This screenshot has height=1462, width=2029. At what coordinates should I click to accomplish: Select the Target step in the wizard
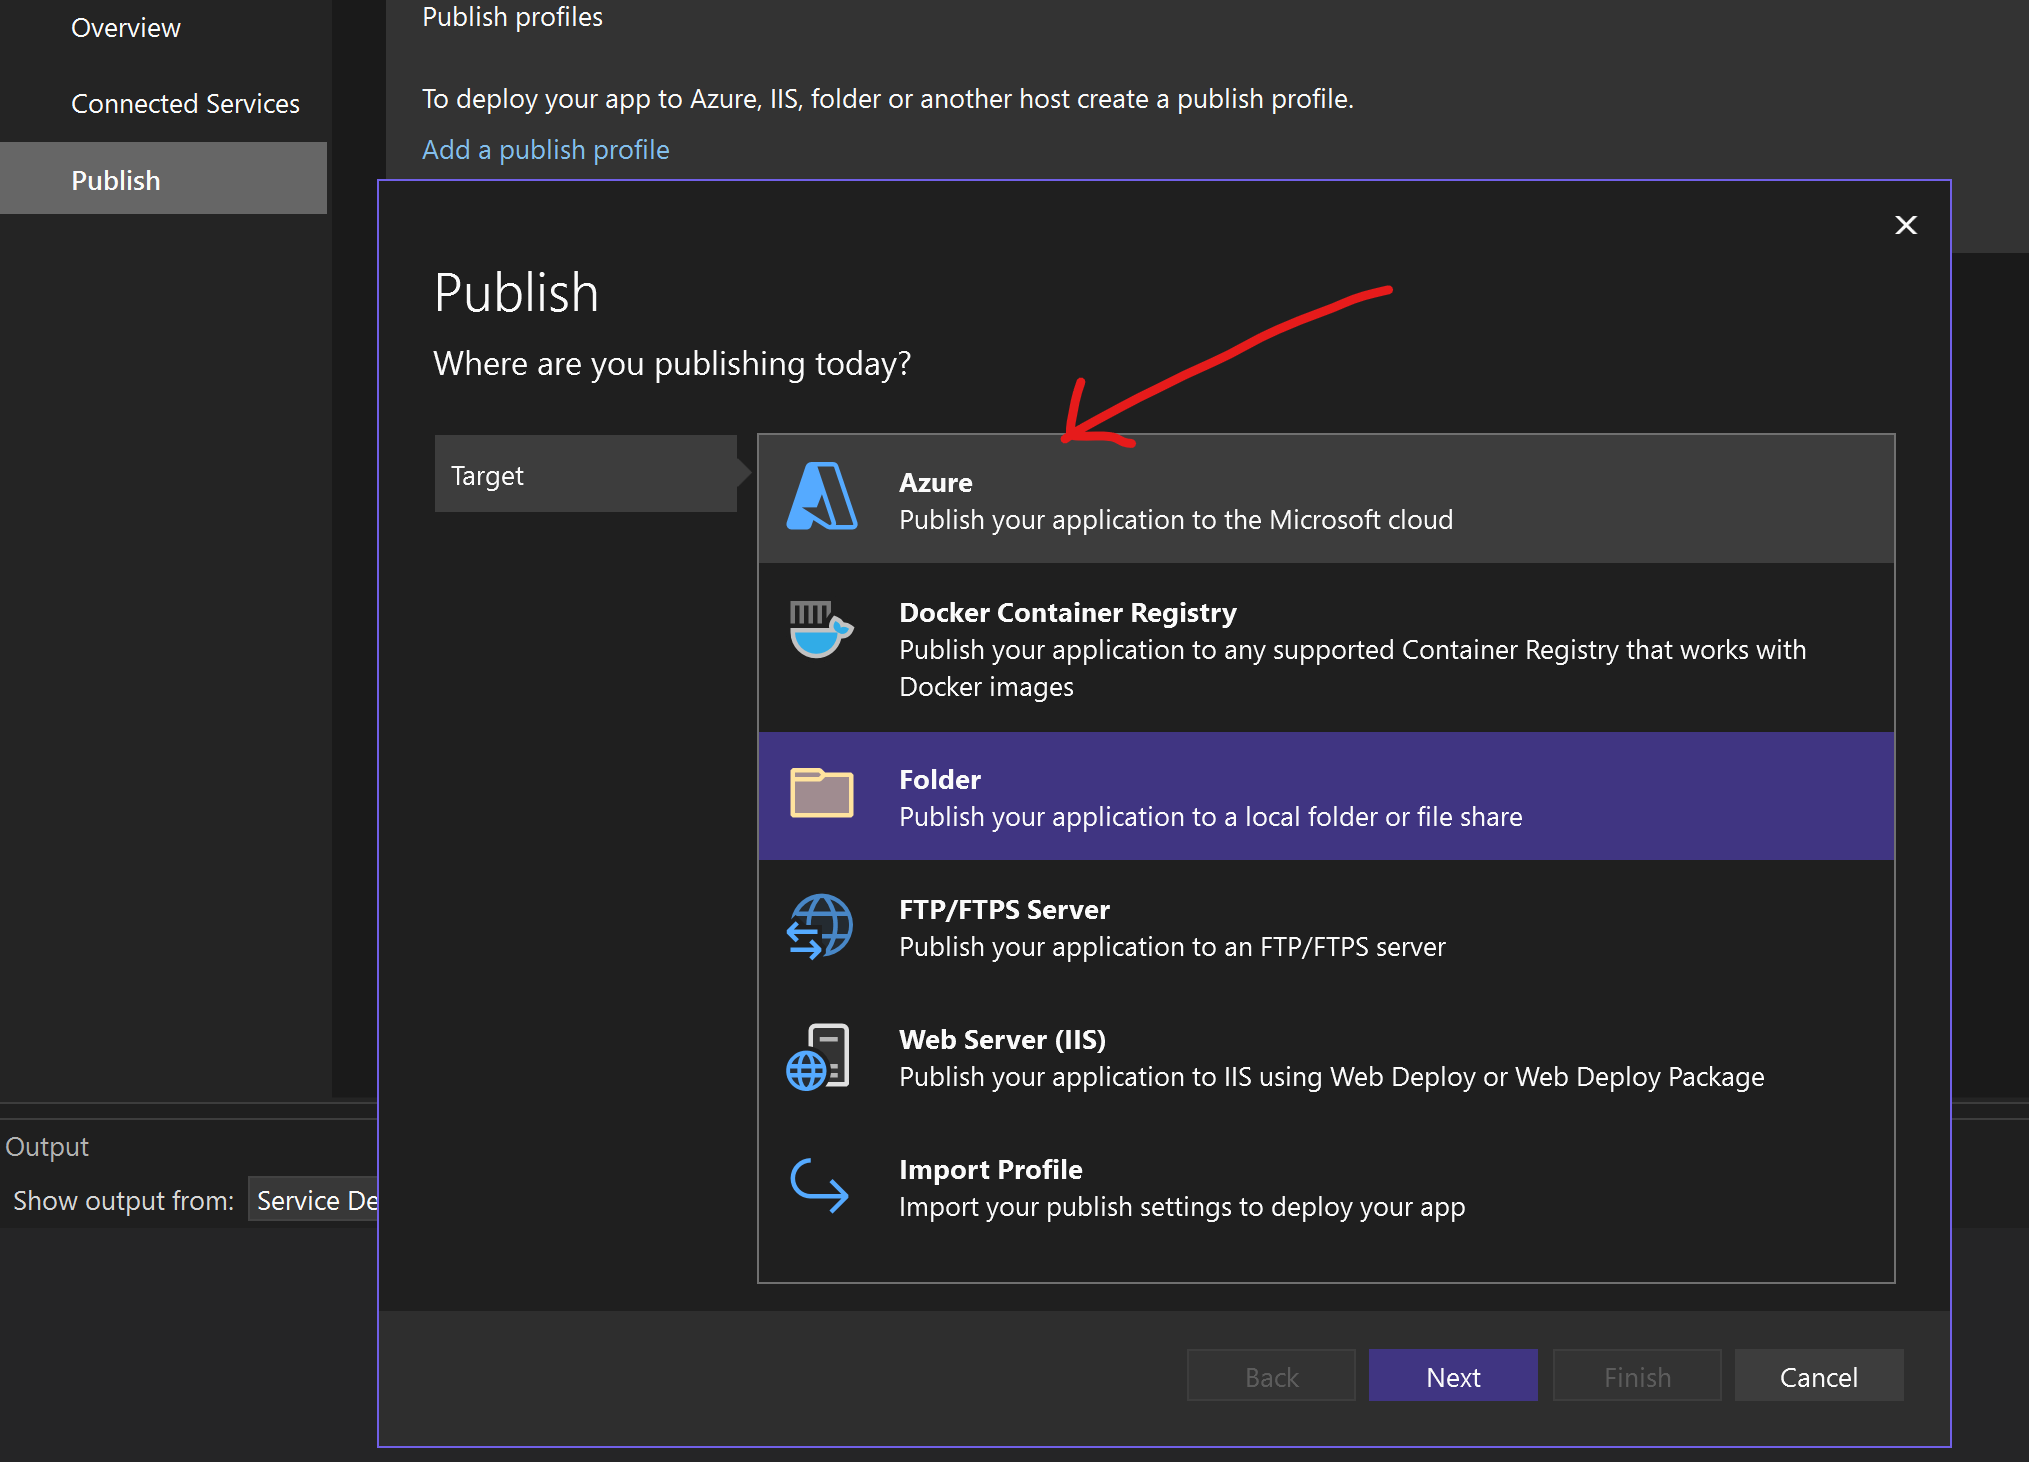point(586,474)
